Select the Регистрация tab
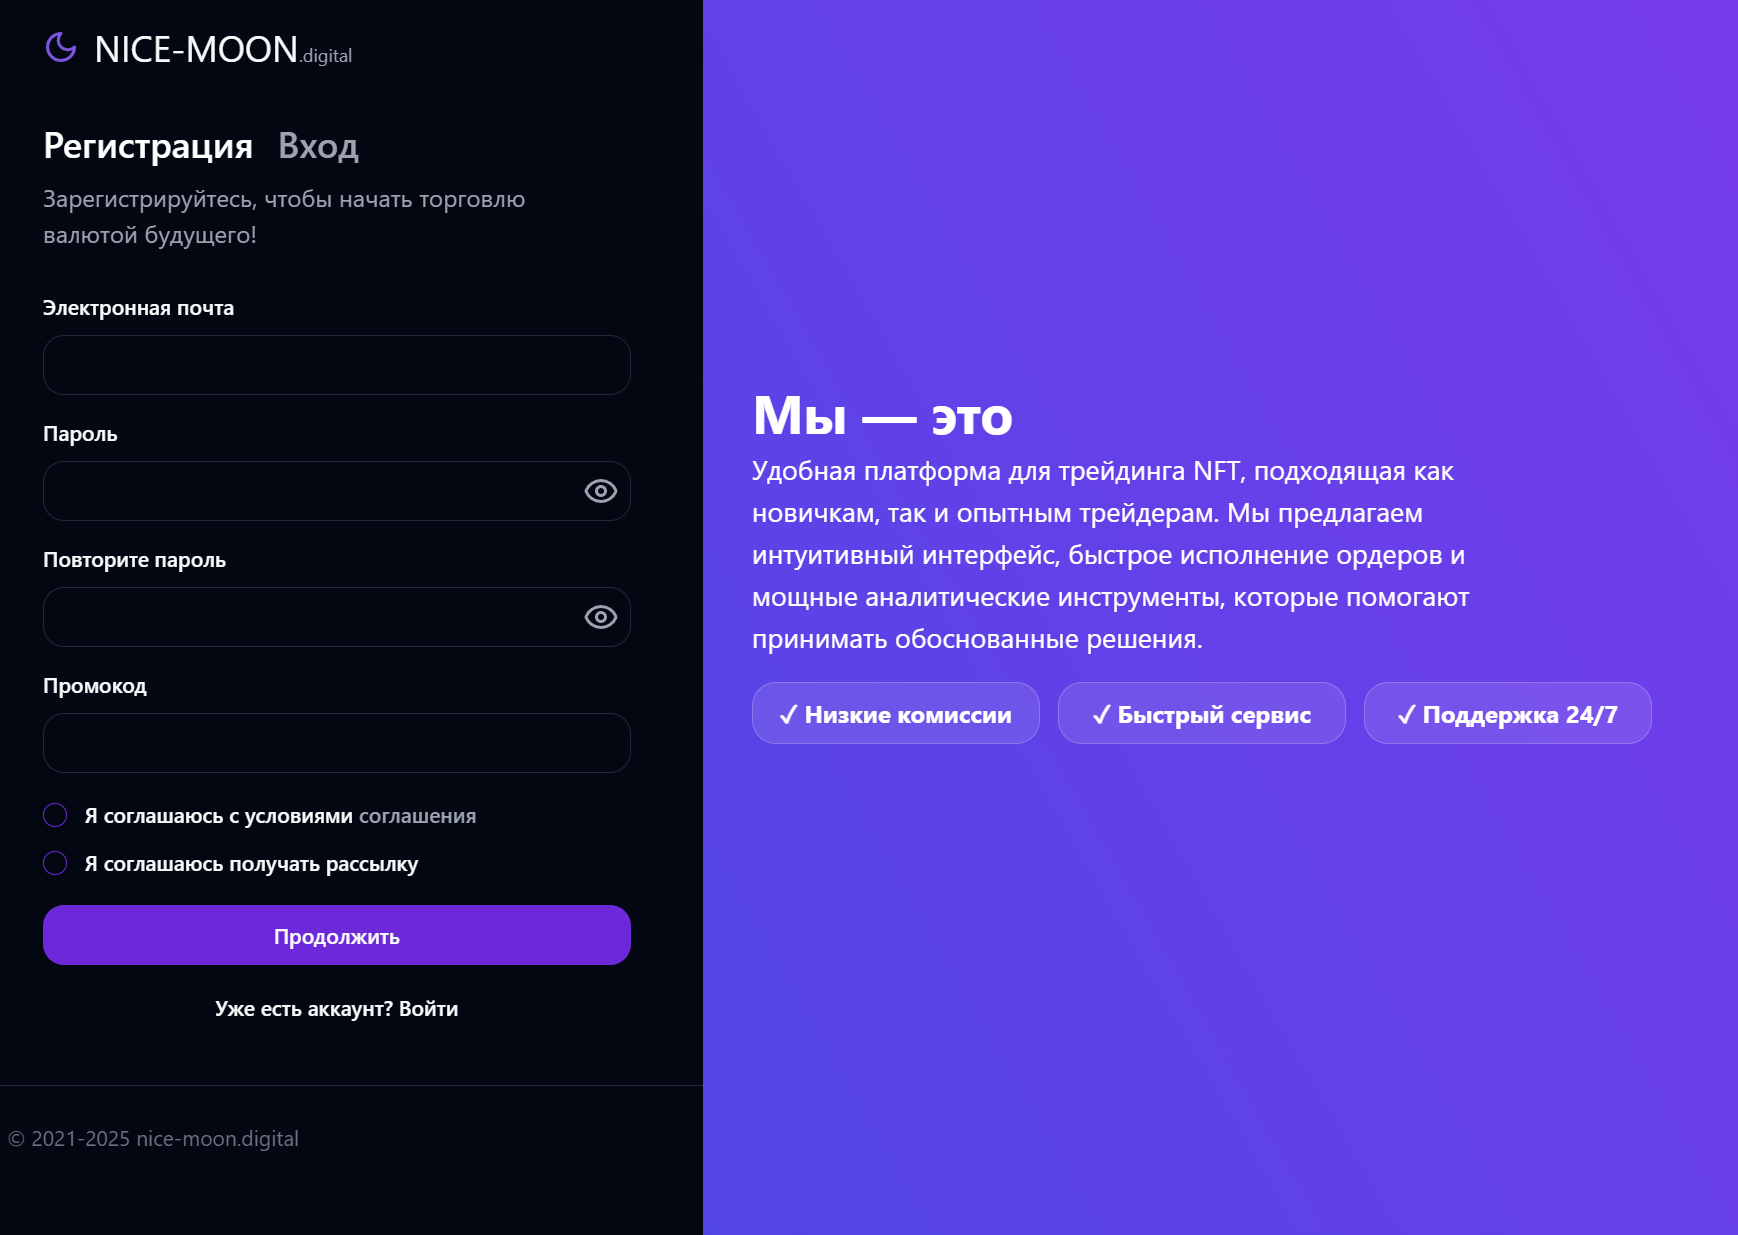 (148, 146)
